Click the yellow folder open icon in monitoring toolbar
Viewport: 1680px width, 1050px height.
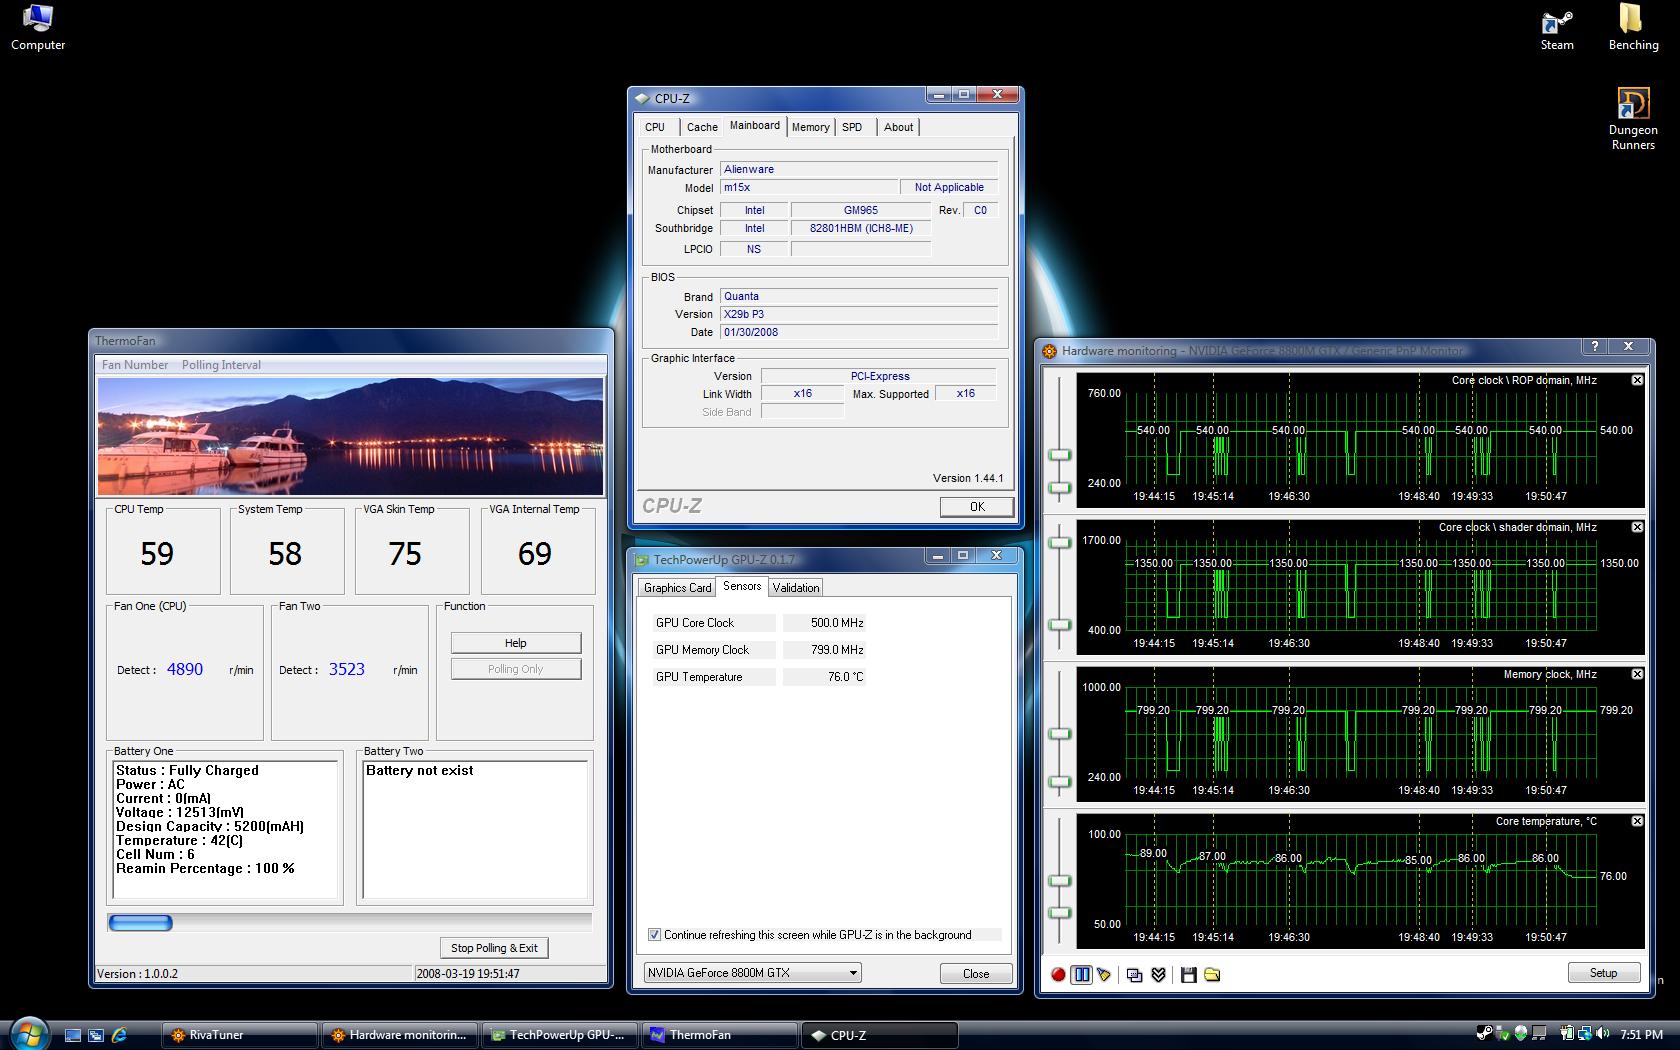click(x=1212, y=974)
